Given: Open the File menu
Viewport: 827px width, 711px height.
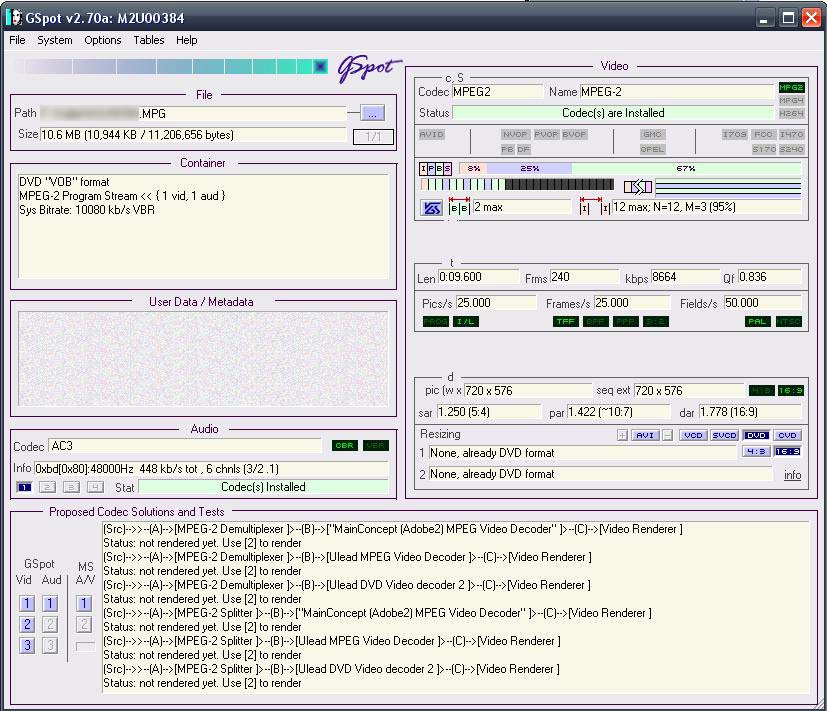Looking at the screenshot, I should (x=17, y=40).
